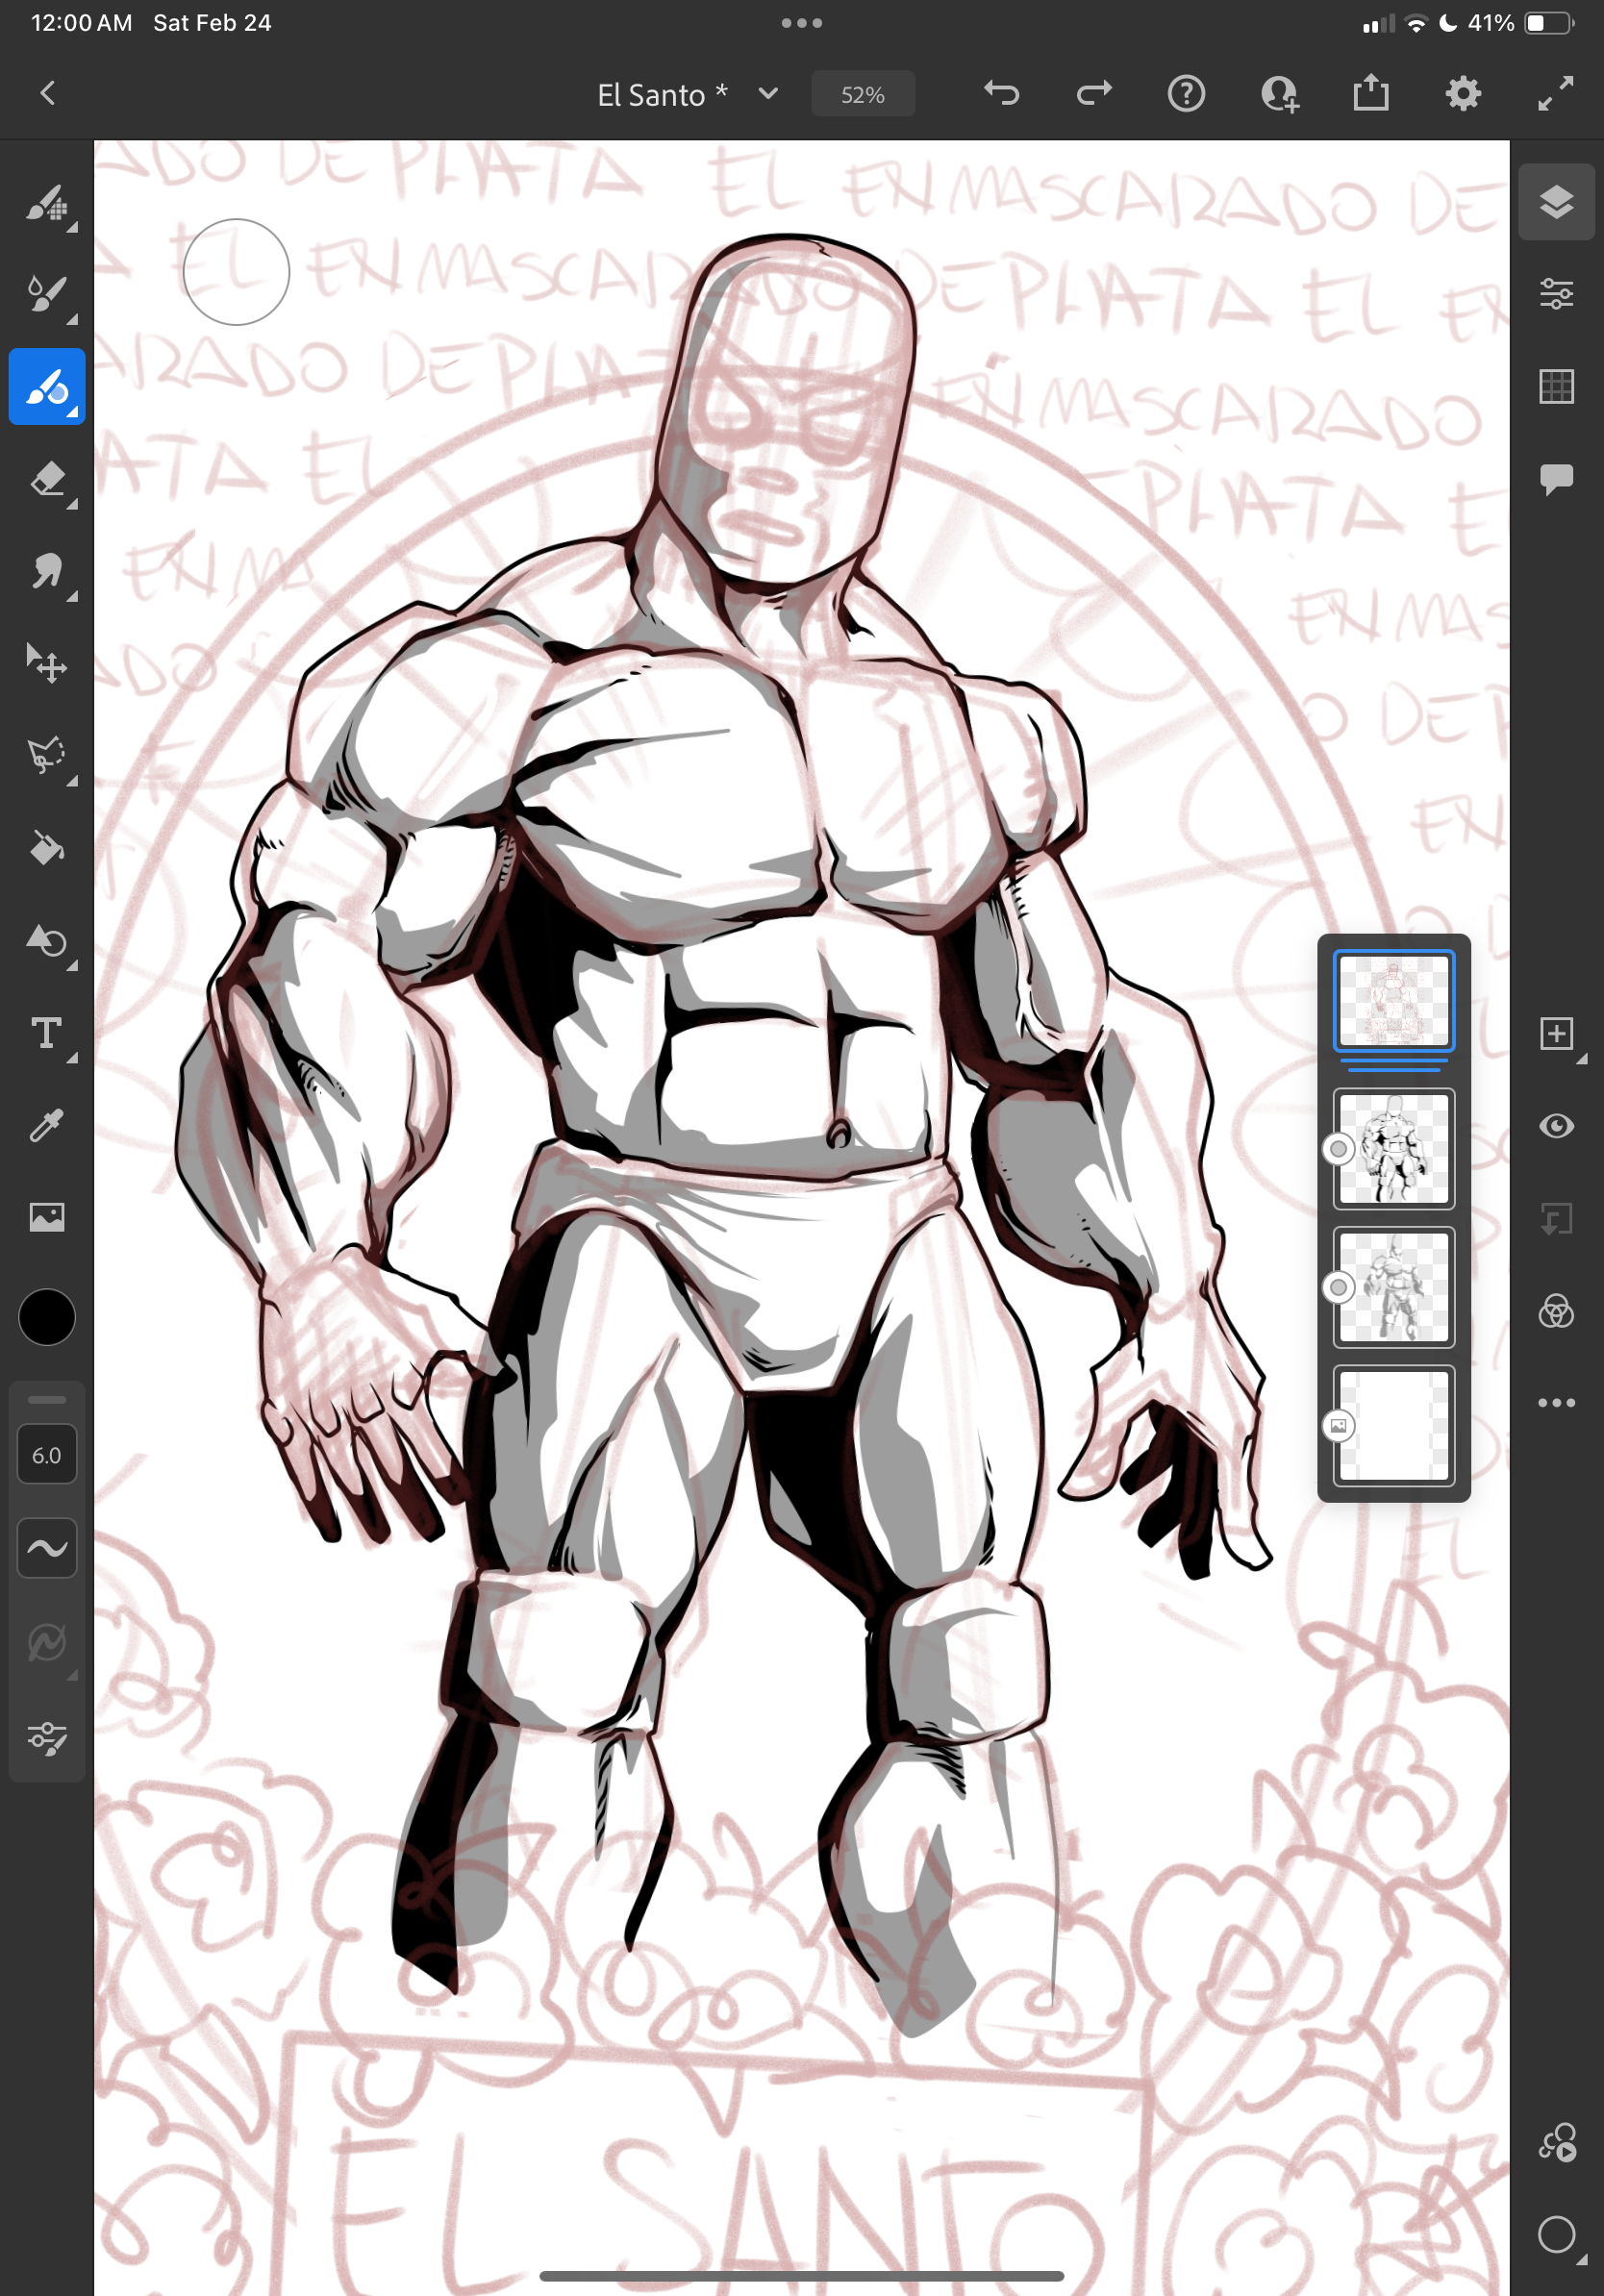Select the inked line art layer thumbnail
The image size is (1604, 2296).
point(1393,1149)
